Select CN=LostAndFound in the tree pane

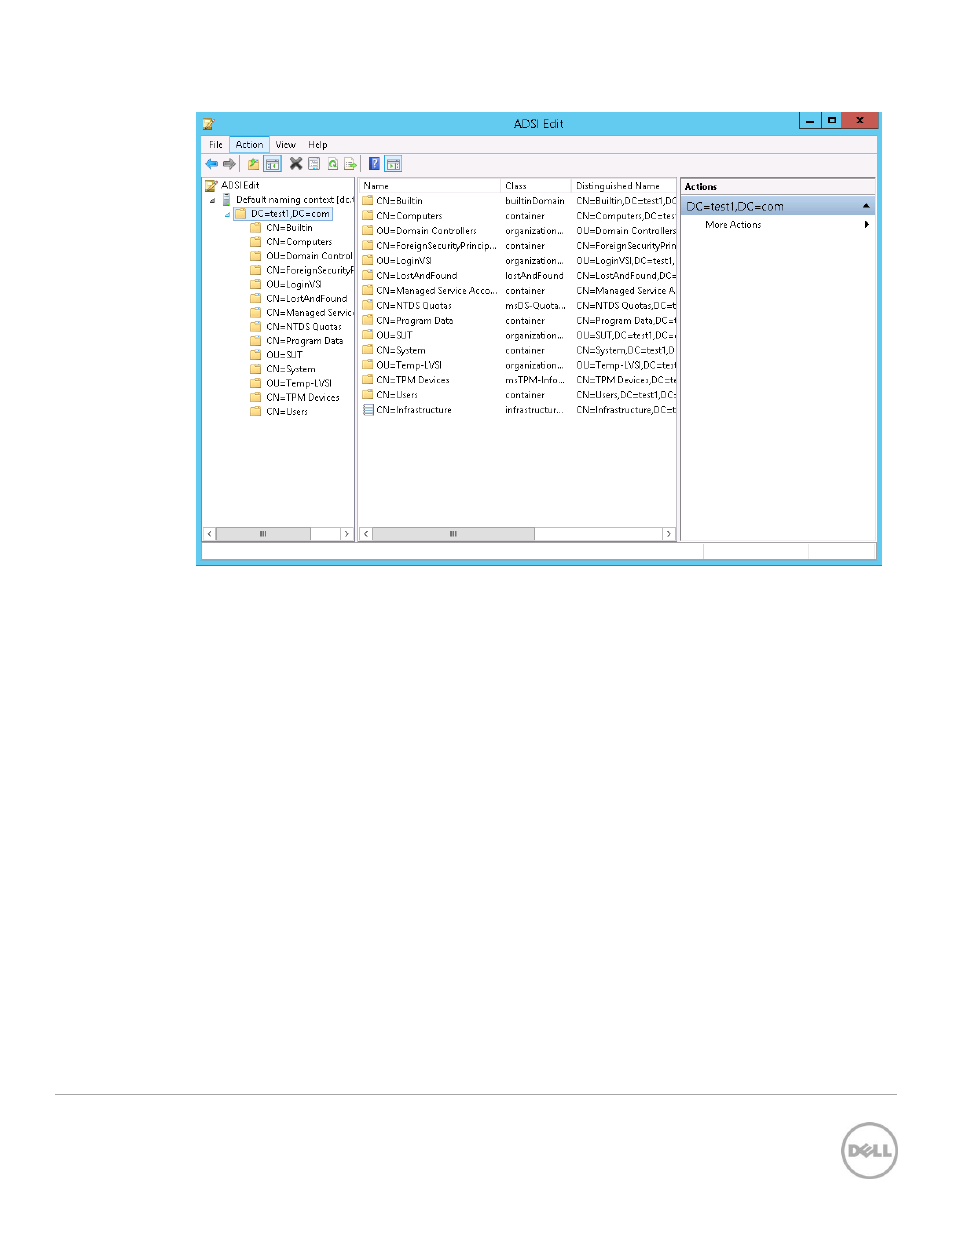click(307, 299)
